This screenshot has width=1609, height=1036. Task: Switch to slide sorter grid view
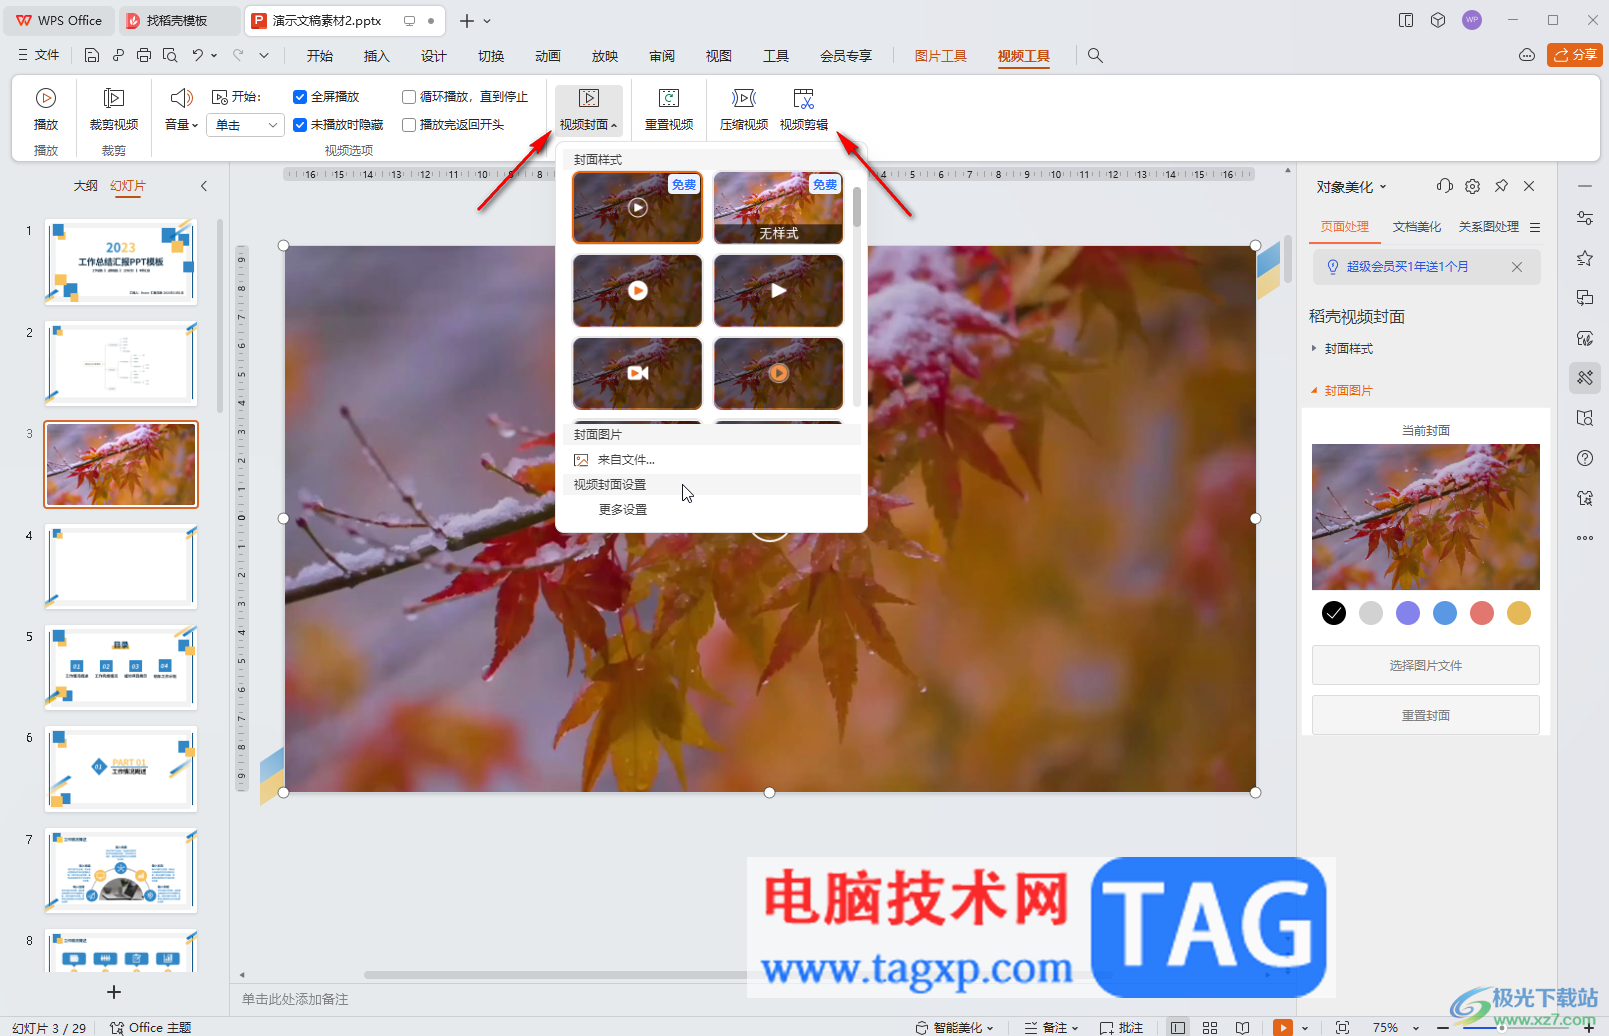point(1210,1027)
